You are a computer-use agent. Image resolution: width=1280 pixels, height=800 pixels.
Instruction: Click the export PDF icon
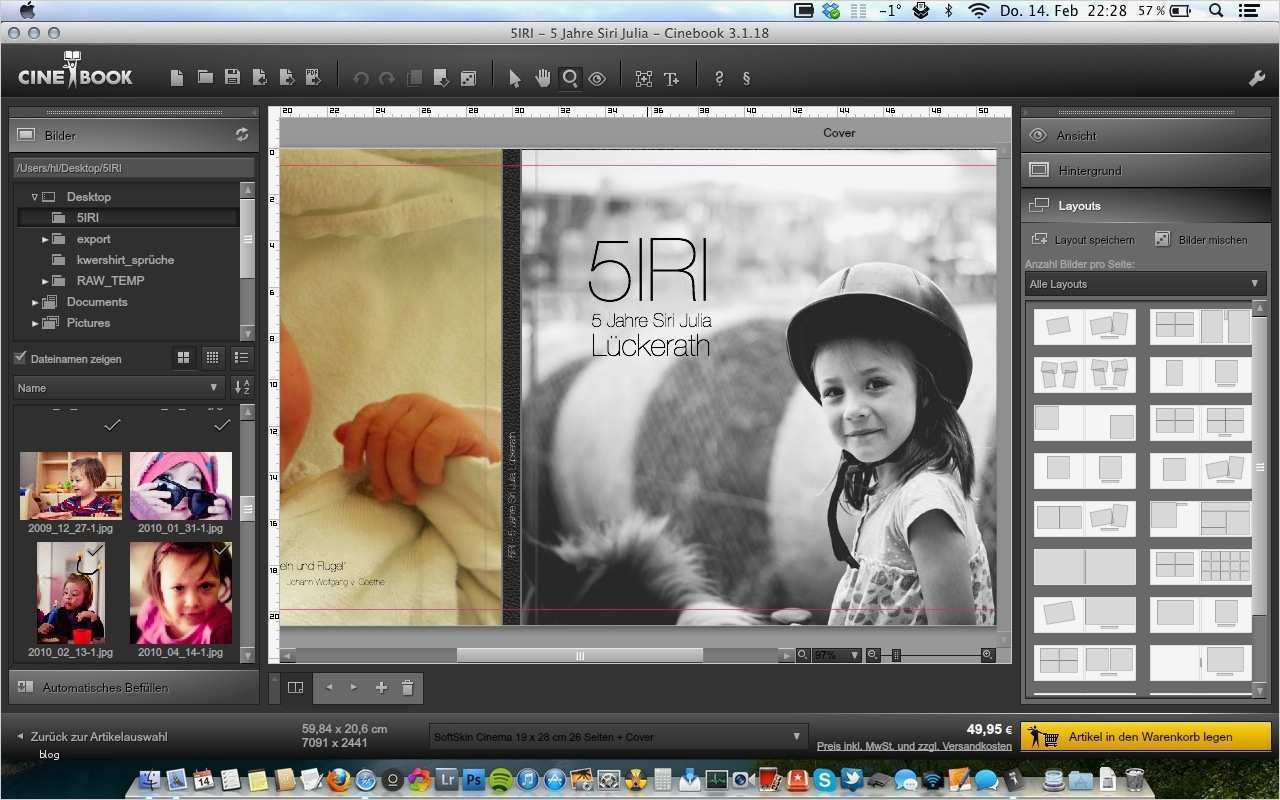click(313, 78)
